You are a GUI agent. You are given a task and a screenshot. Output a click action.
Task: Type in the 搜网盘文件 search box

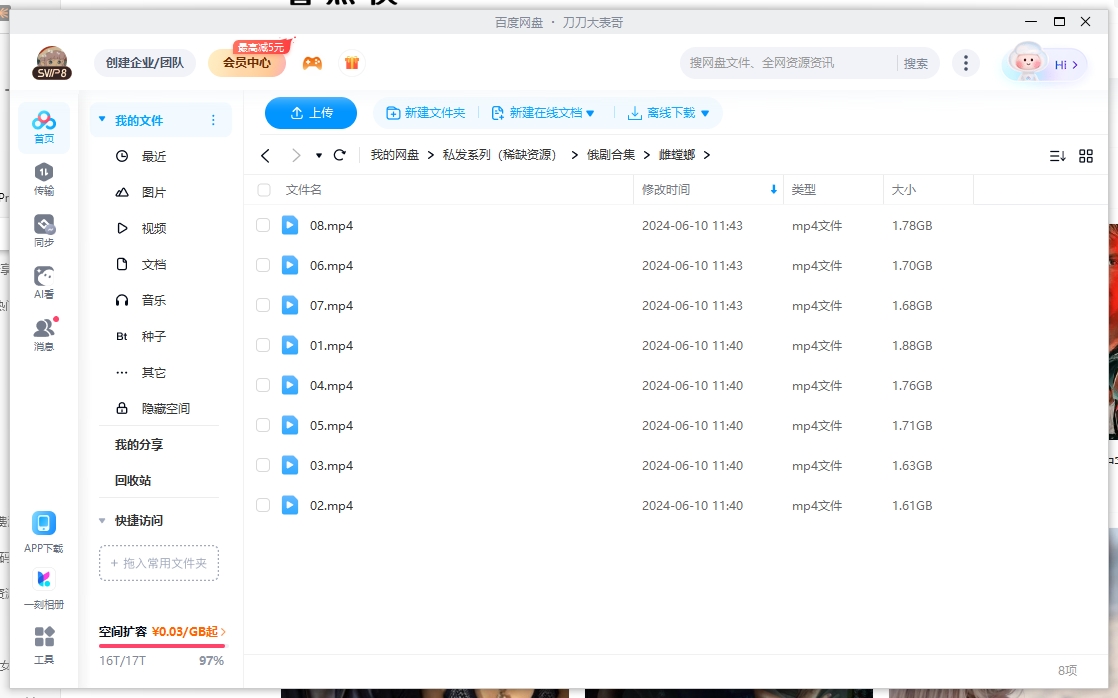(780, 62)
